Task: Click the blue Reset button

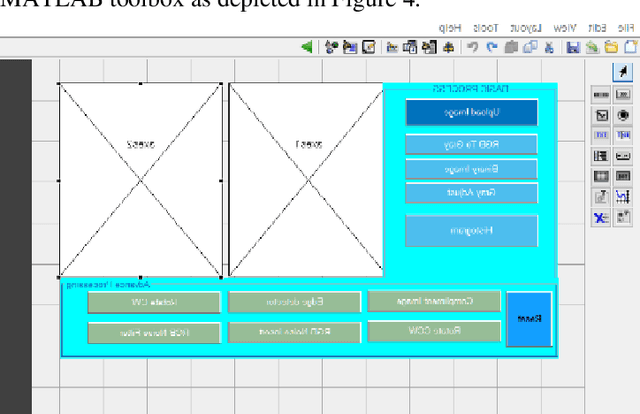Action: tap(528, 319)
